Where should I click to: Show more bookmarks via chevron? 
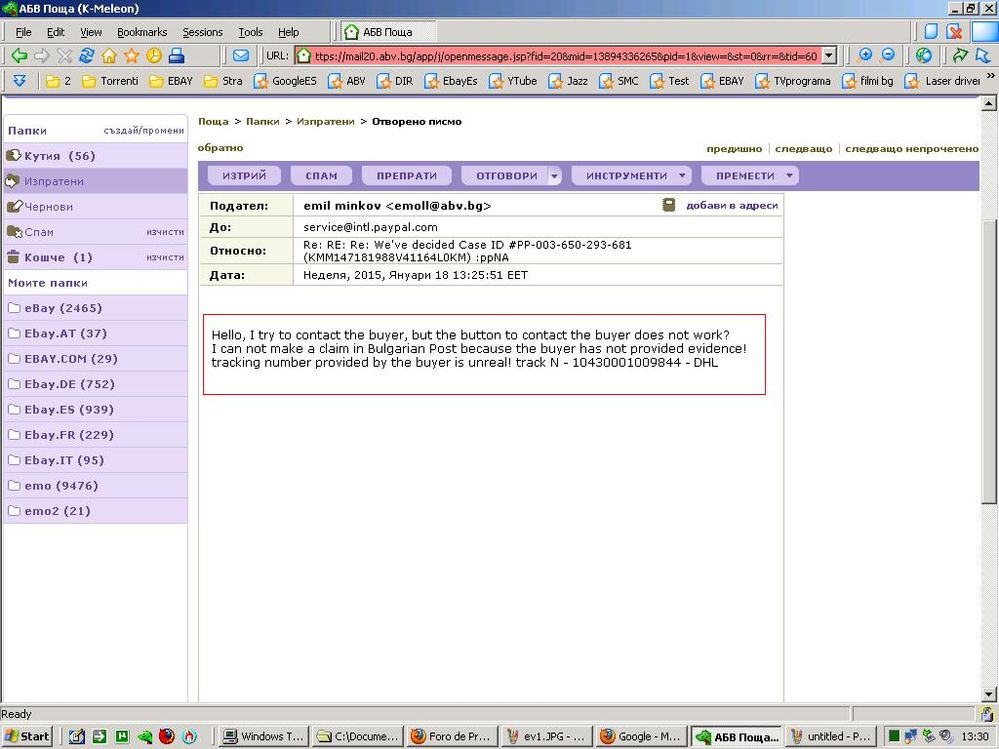pyautogui.click(x=990, y=76)
